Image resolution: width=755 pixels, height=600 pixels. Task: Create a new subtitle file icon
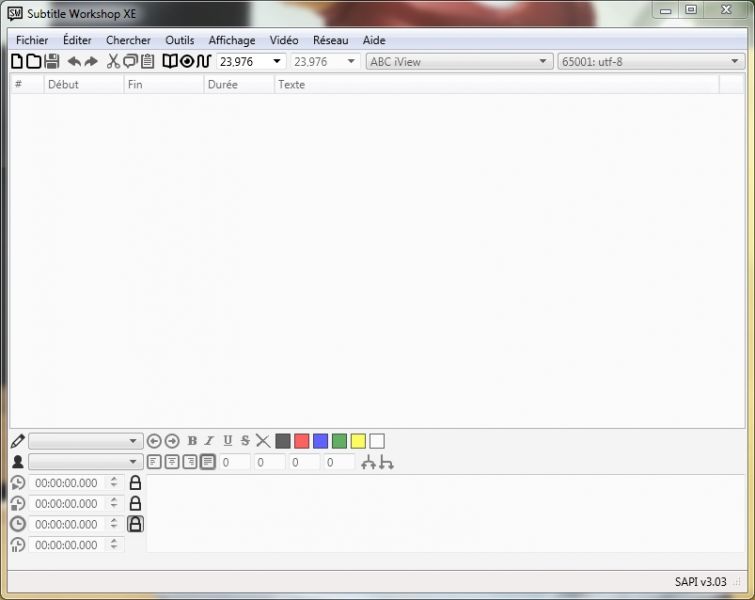pyautogui.click(x=17, y=62)
